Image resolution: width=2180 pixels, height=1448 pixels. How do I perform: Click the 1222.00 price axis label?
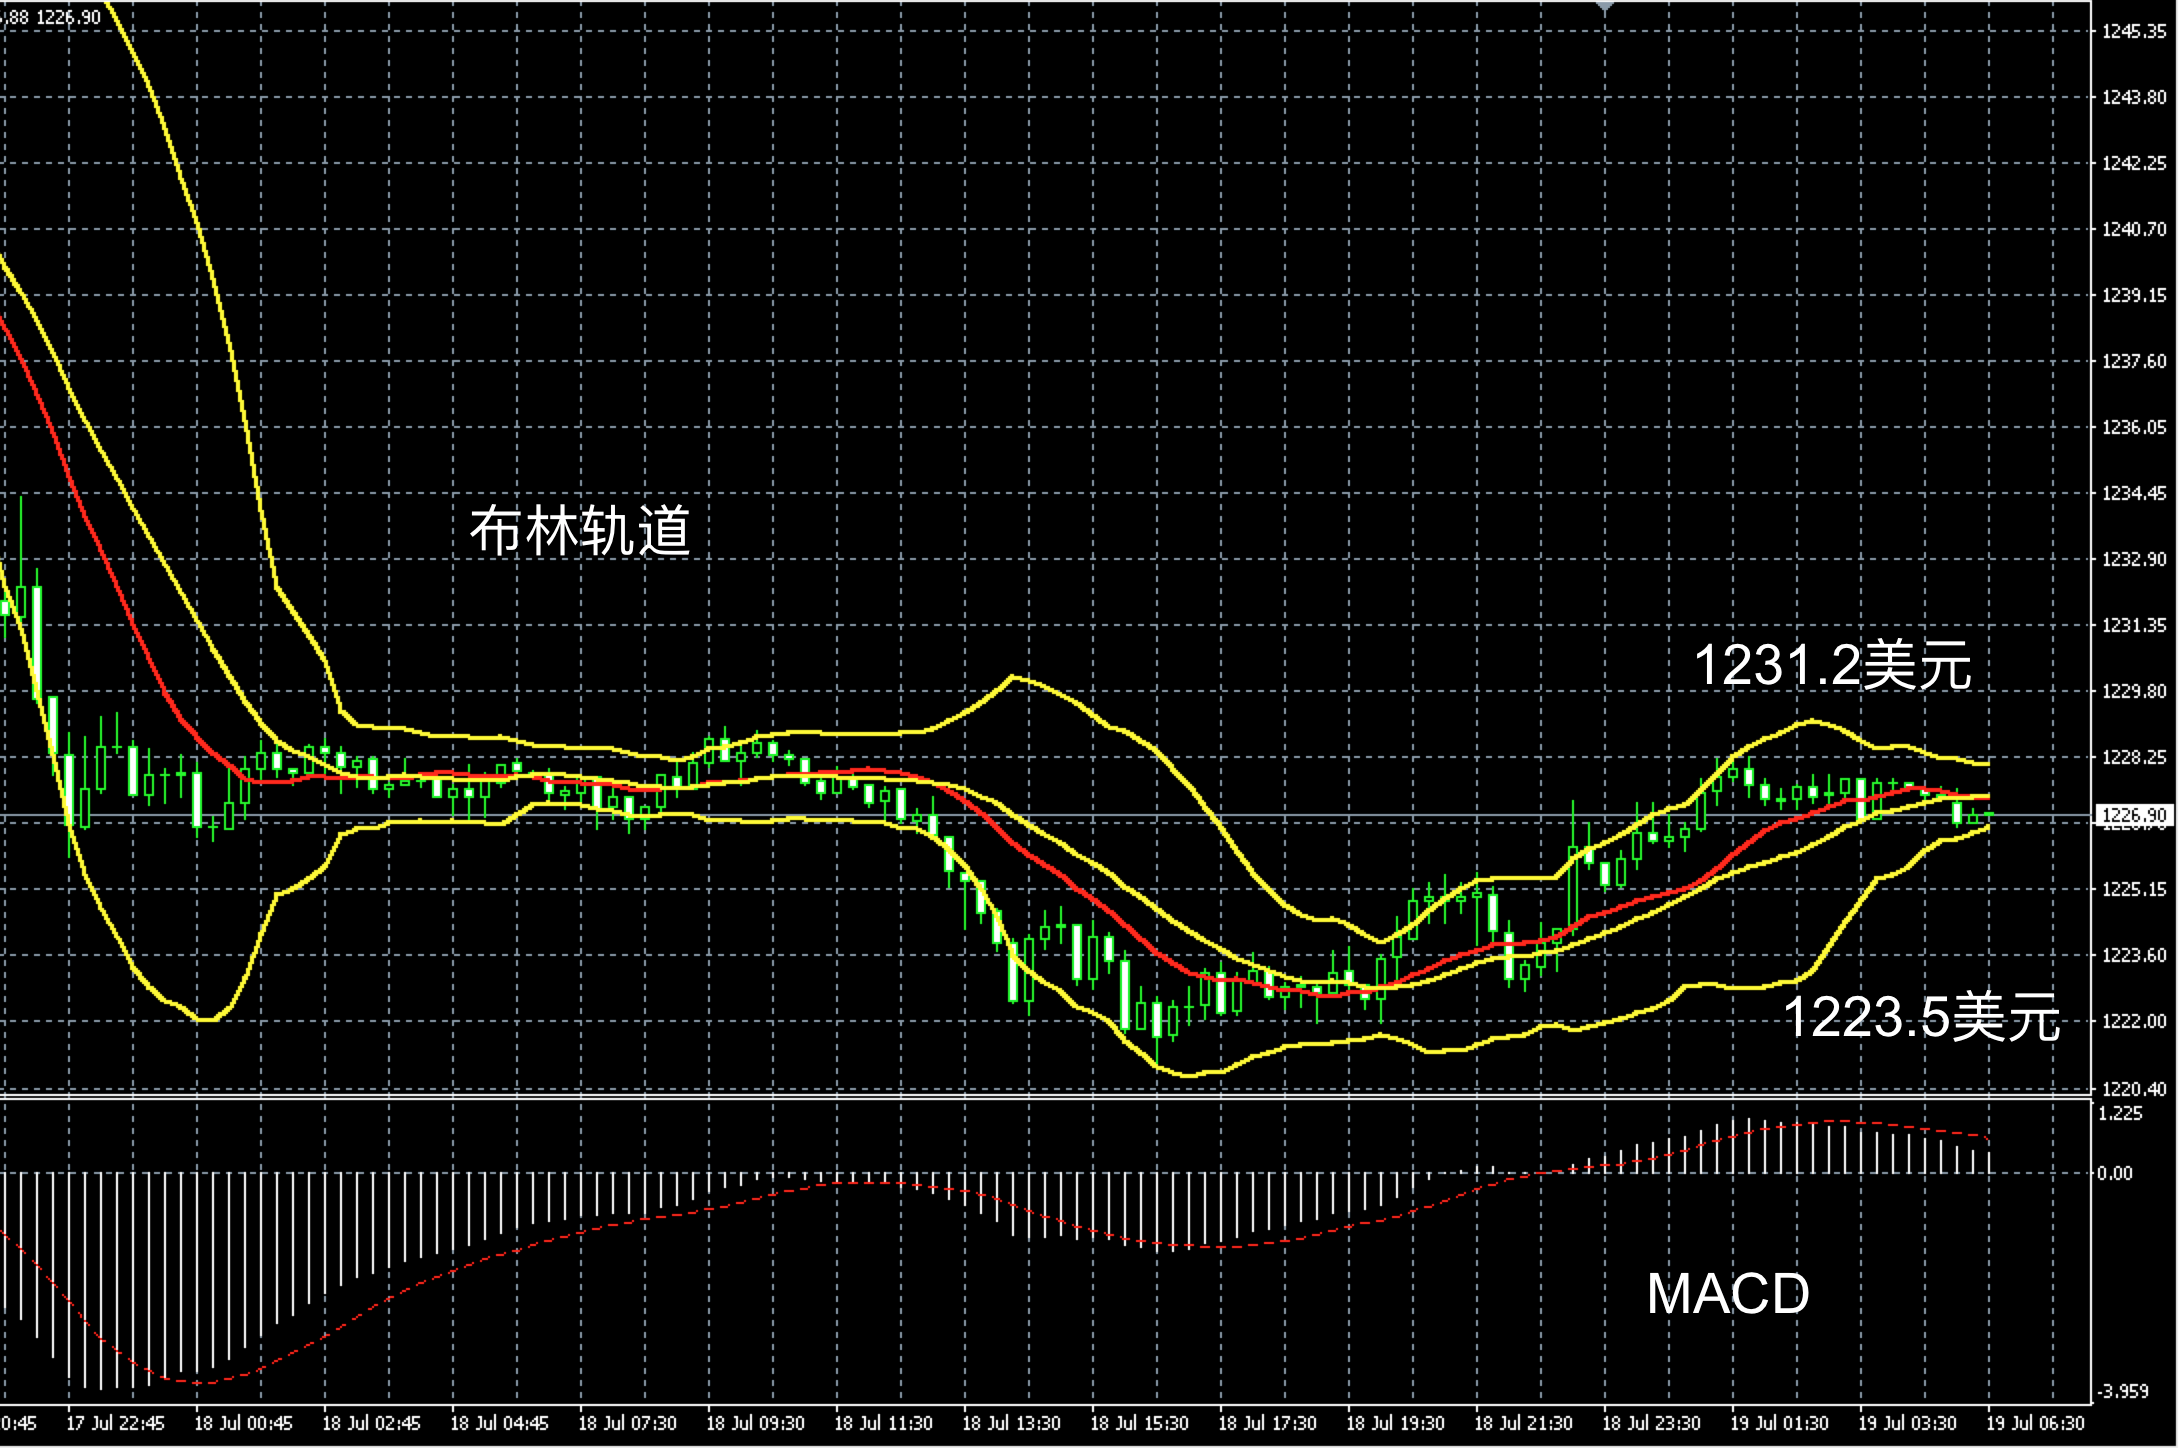[2133, 1021]
